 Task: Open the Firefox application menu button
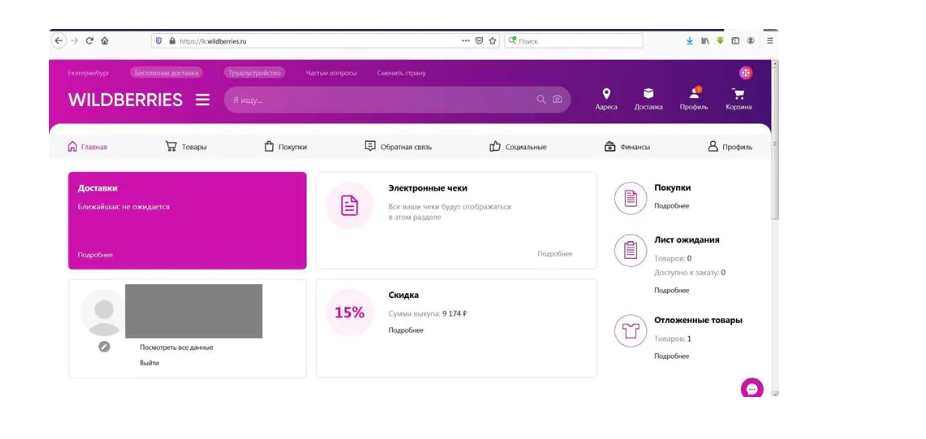(769, 41)
